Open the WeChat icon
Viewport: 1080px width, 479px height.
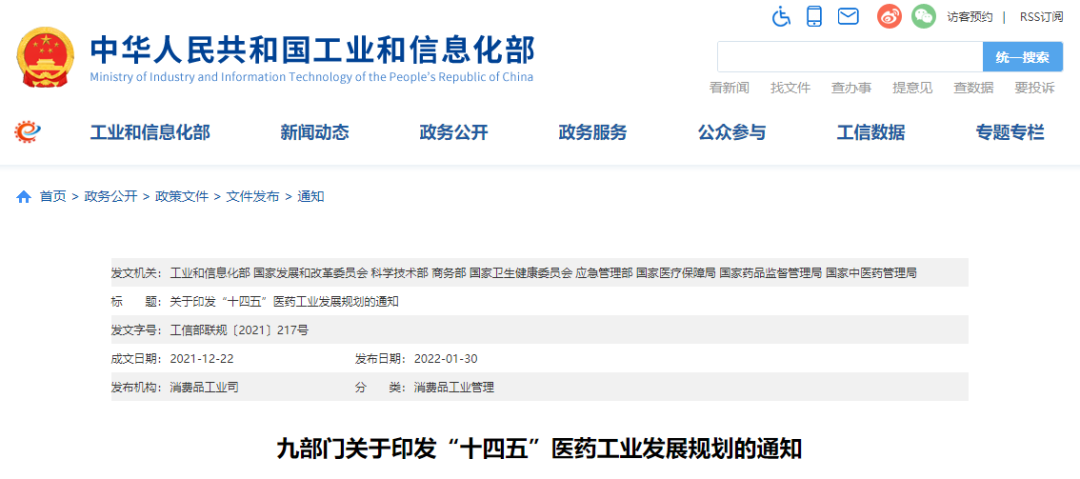coord(924,16)
